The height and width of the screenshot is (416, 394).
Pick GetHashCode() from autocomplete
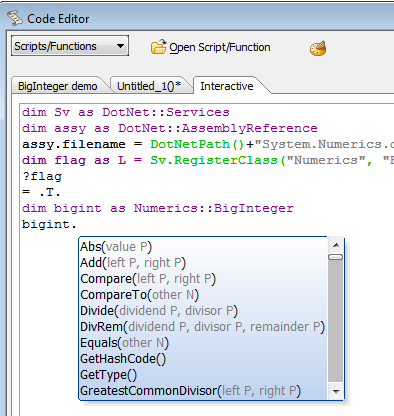(x=203, y=359)
